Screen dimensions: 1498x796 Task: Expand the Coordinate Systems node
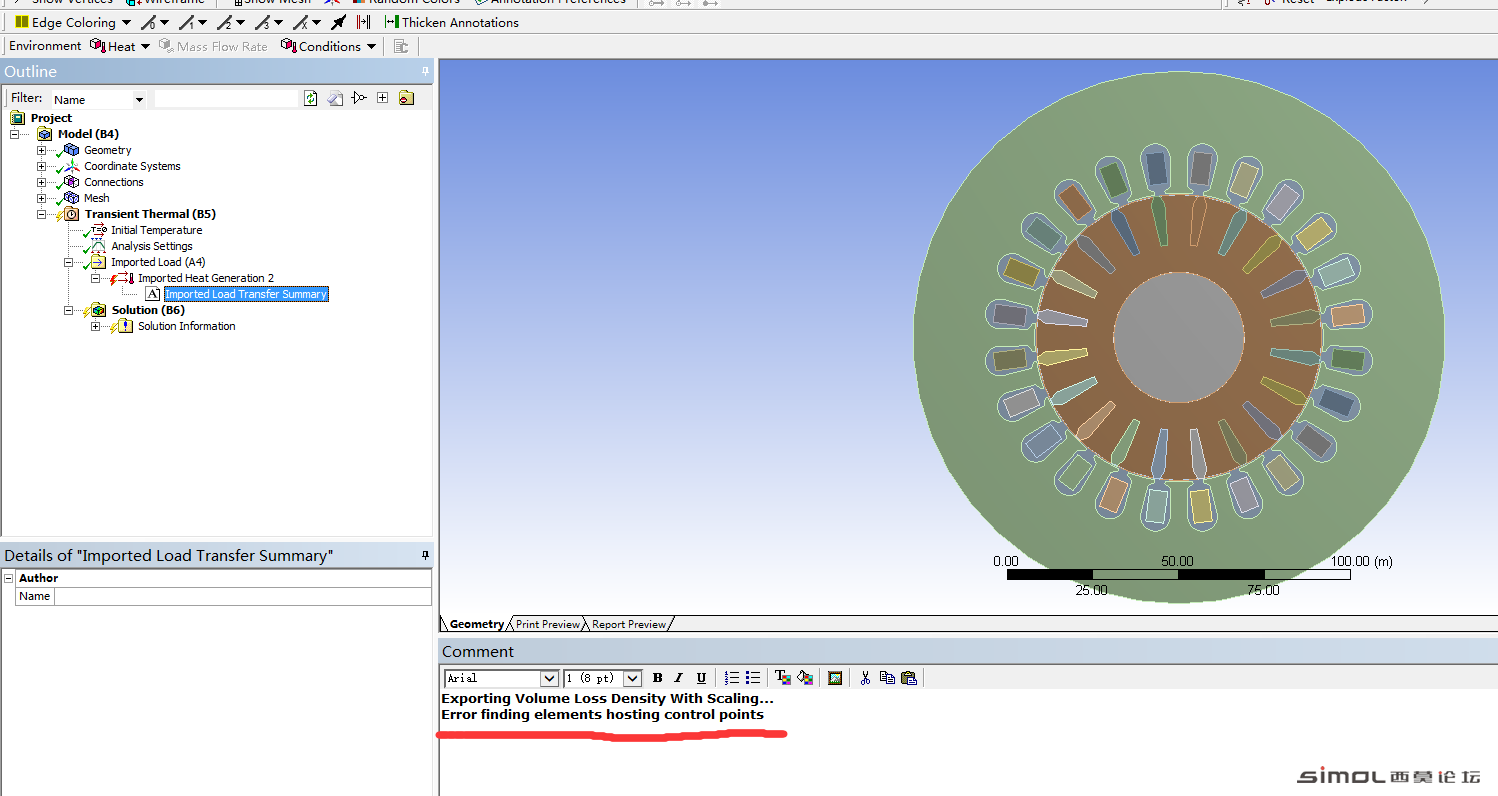(42, 166)
